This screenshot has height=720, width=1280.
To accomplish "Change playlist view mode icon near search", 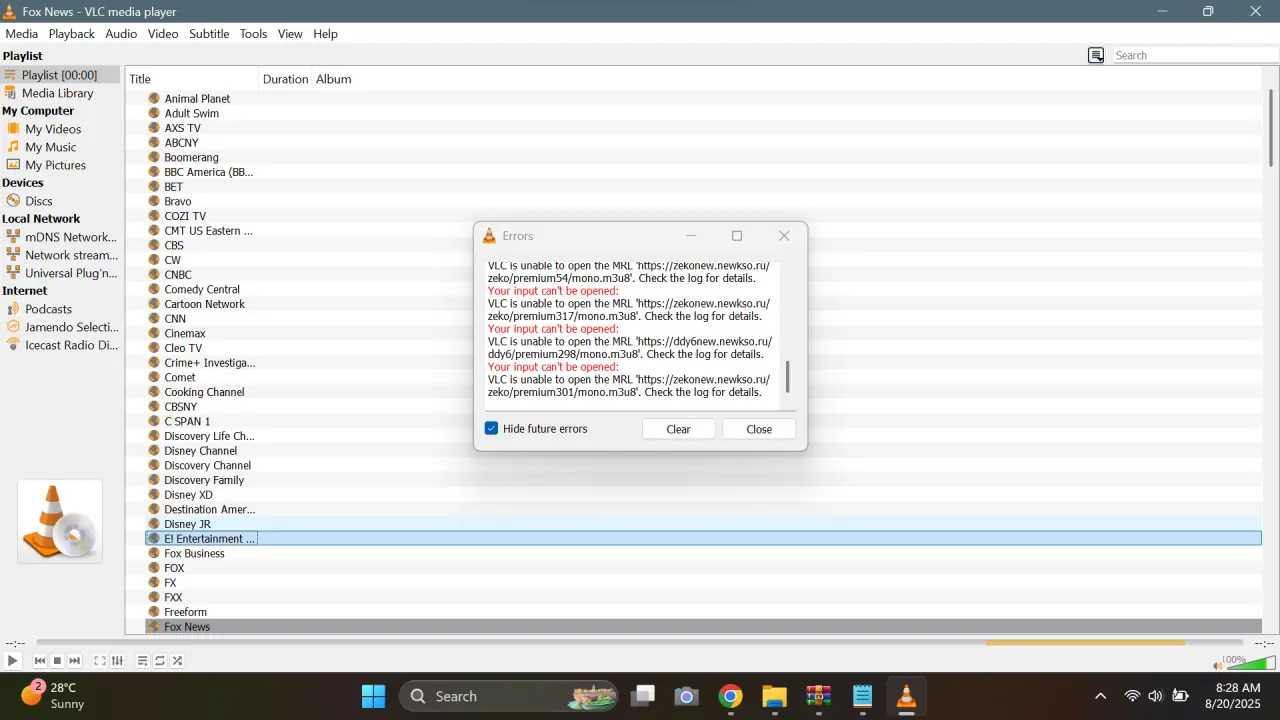I will point(1096,55).
